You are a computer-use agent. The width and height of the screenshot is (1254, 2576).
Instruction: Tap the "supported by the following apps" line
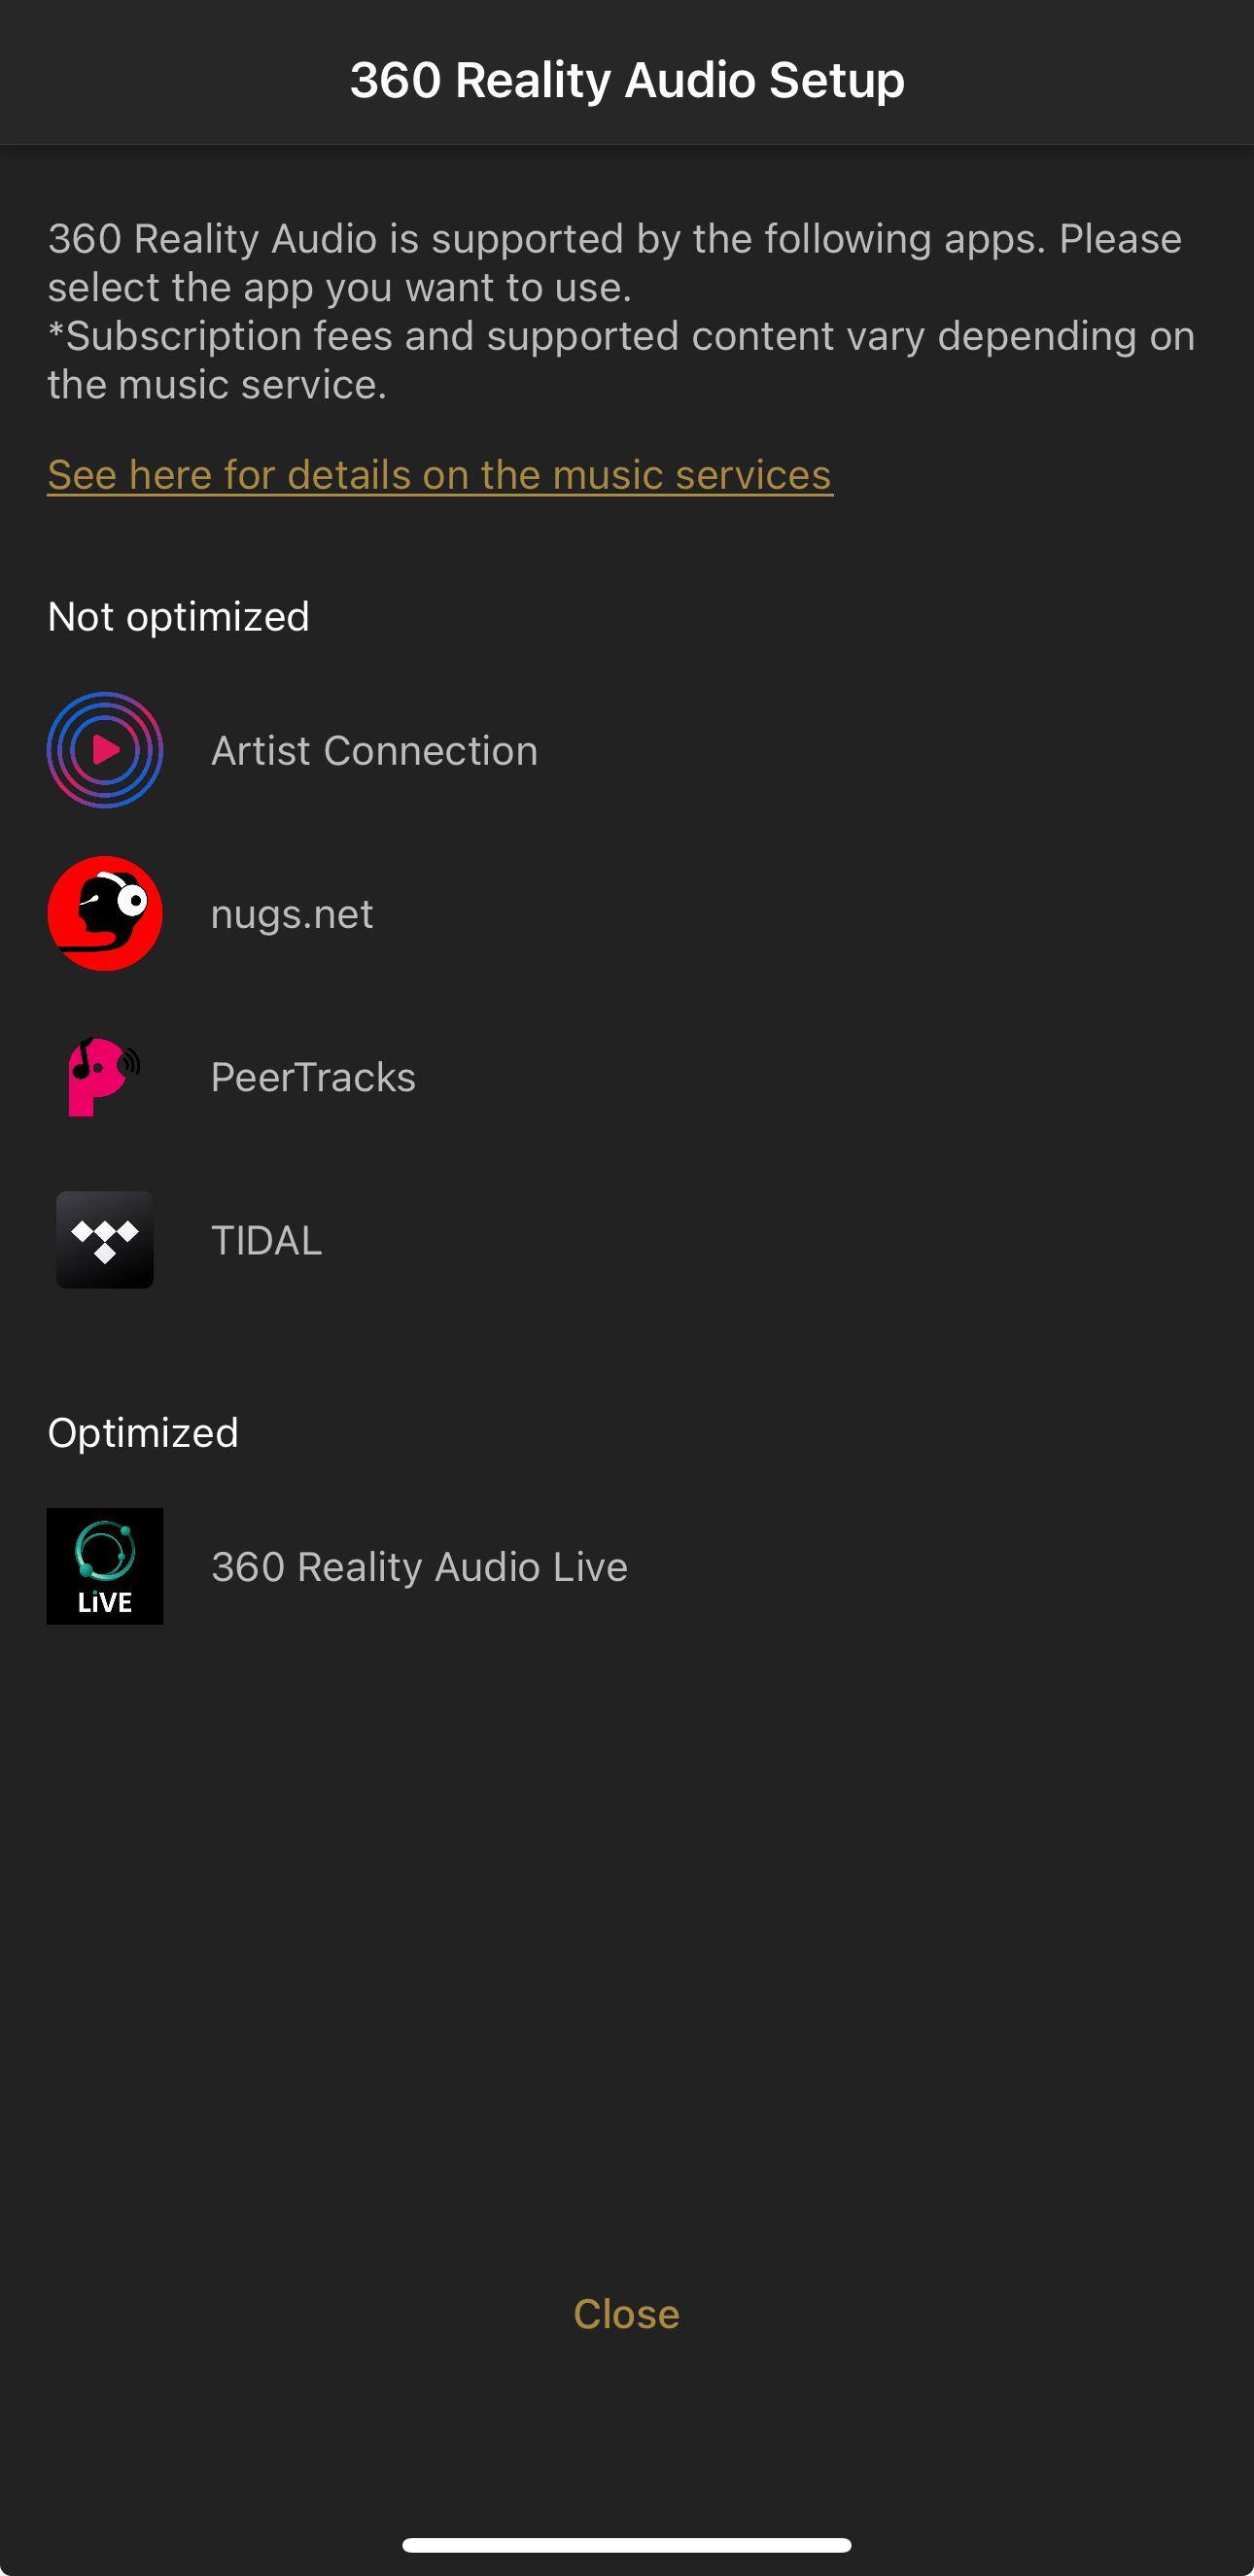614,240
